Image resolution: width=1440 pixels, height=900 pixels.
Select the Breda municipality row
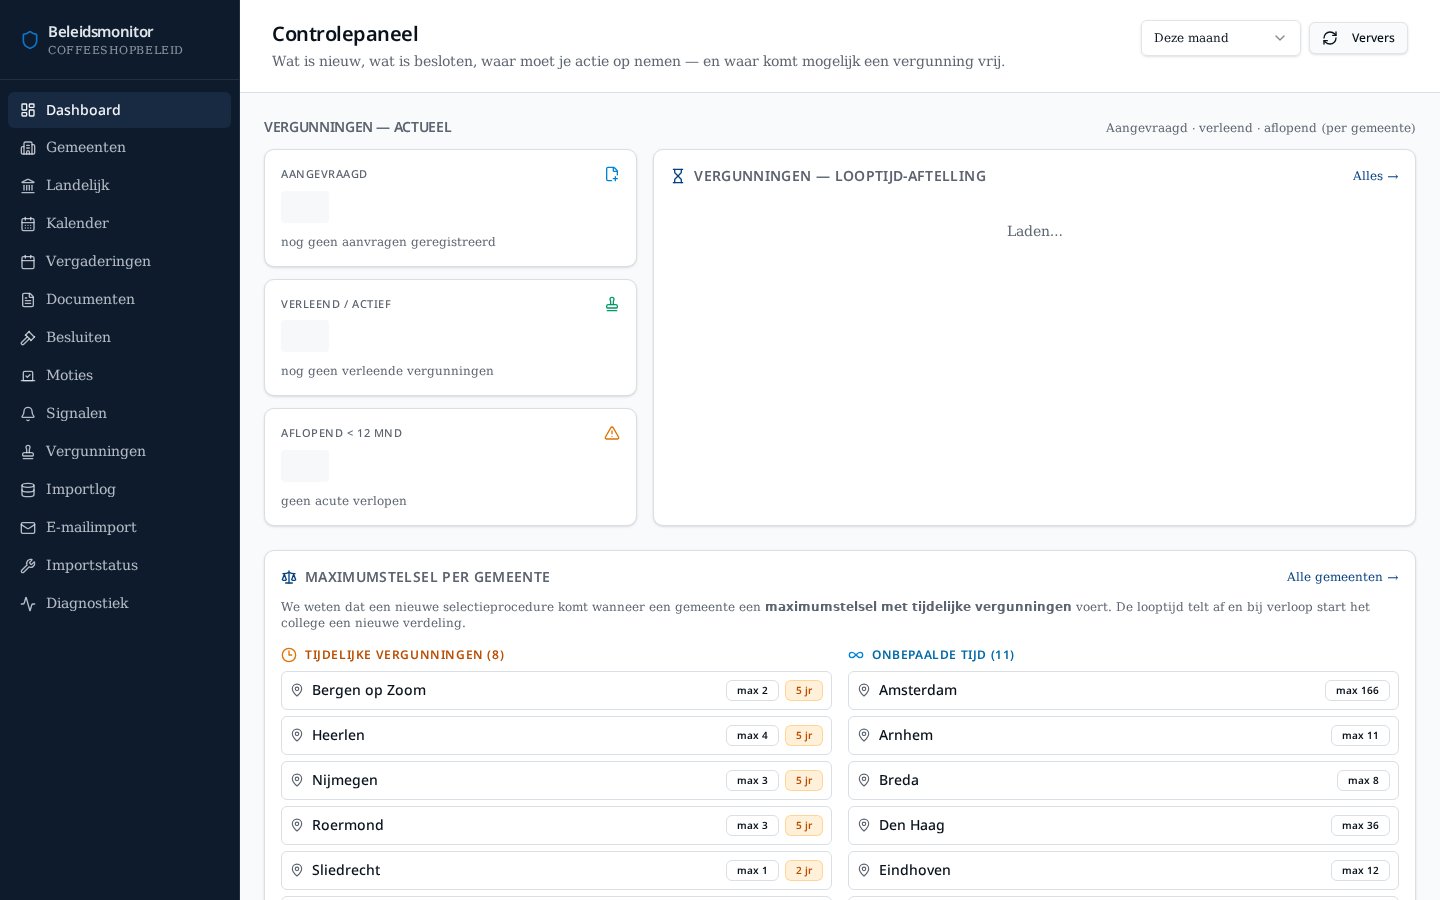click(1123, 780)
